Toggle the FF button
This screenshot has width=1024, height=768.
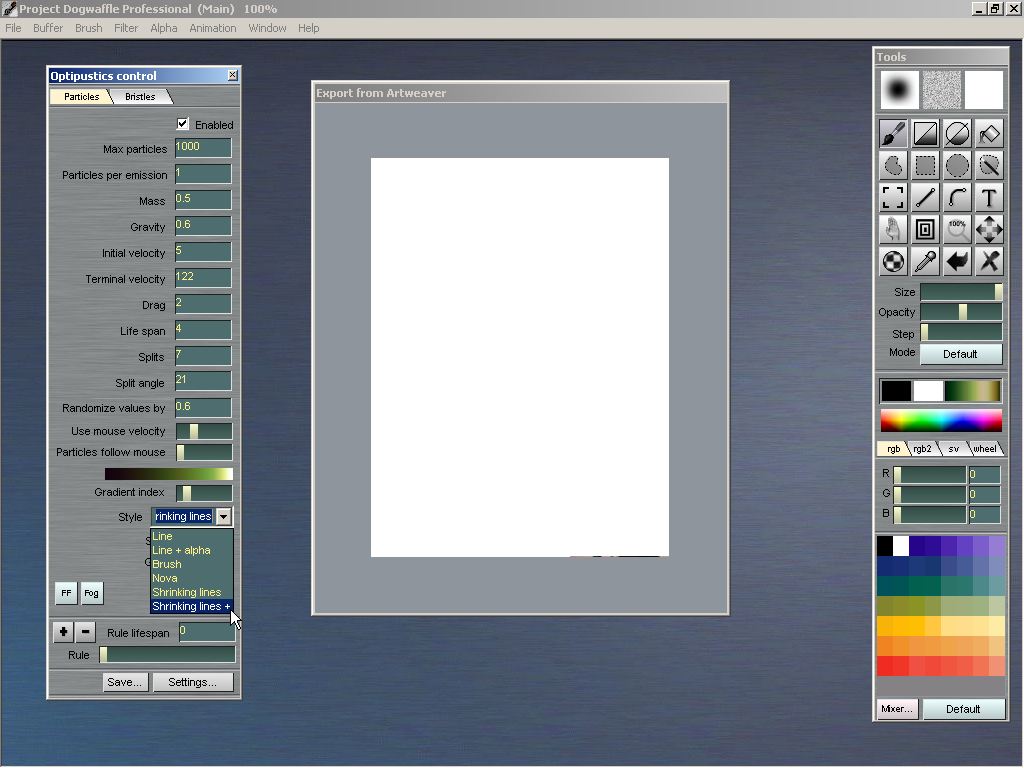[x=66, y=593]
